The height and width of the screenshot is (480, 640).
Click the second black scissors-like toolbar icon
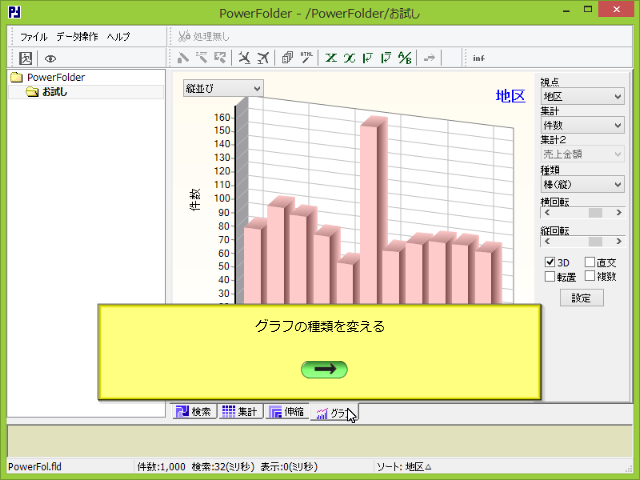[x=263, y=58]
